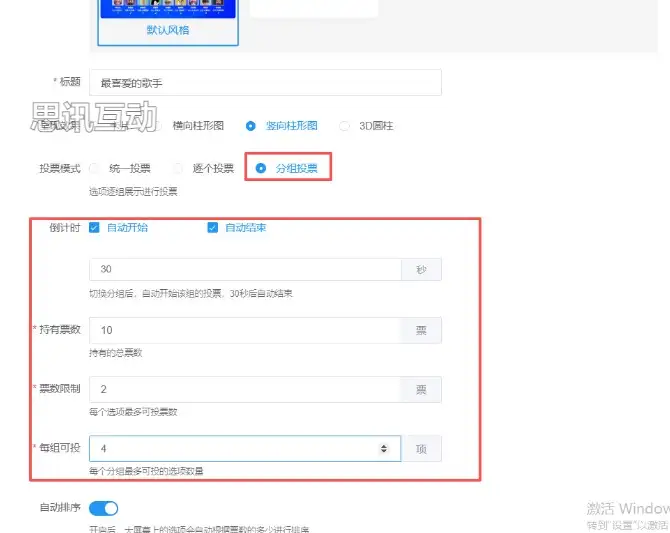Click the 秒 unit label beside 30
The width and height of the screenshot is (670, 533).
pos(421,269)
